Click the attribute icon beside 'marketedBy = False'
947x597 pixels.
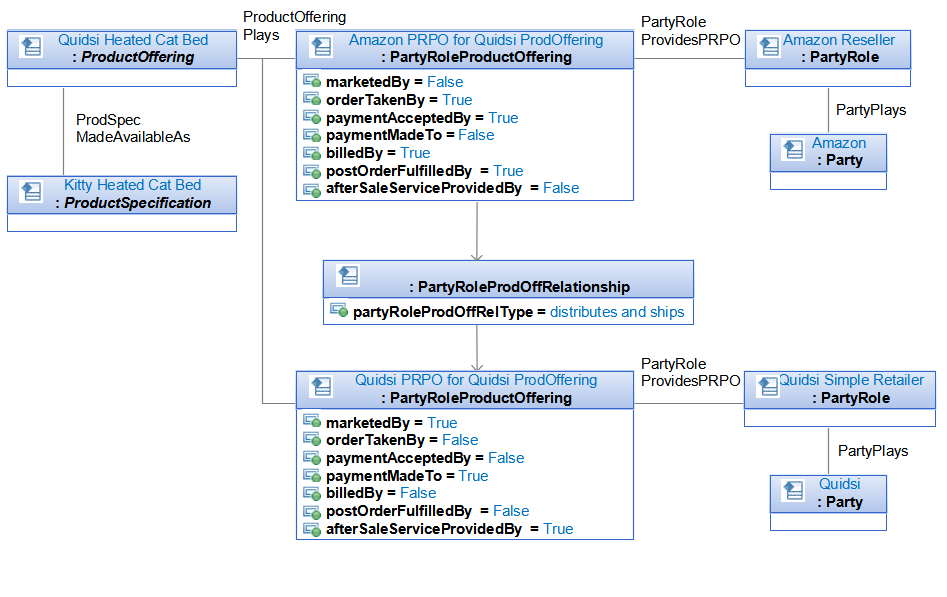point(312,81)
